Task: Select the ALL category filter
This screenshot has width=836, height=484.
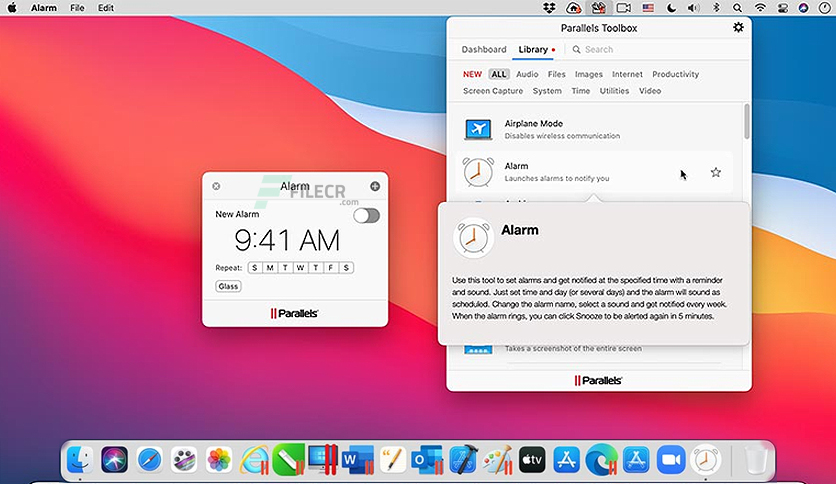Action: pyautogui.click(x=499, y=74)
